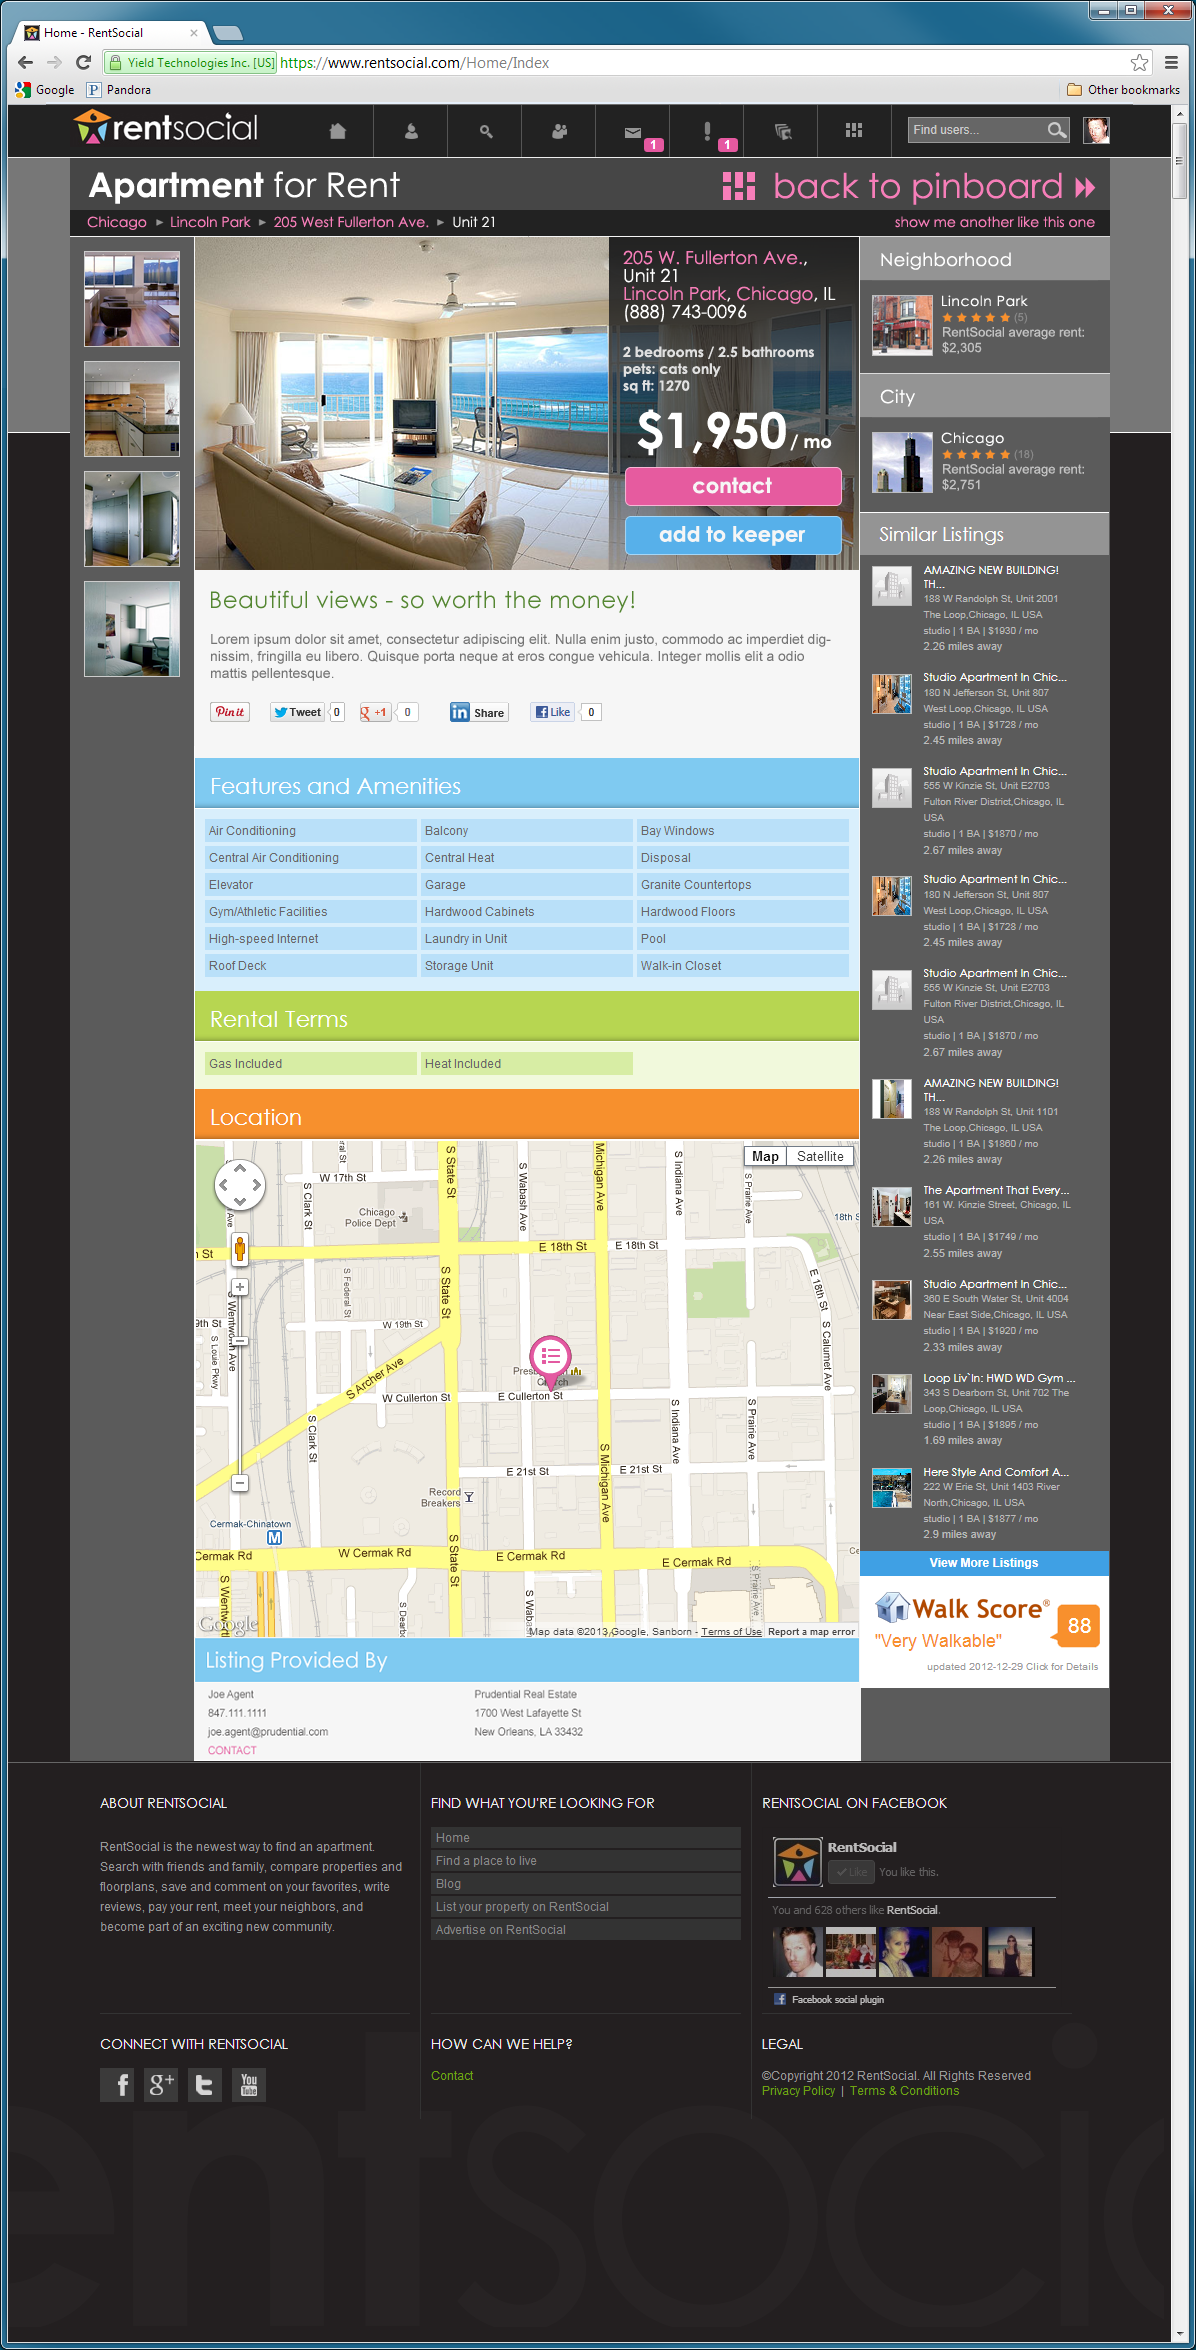Click the map zoom slider track
Screen dimensions: 1196x2350
click(240, 1400)
